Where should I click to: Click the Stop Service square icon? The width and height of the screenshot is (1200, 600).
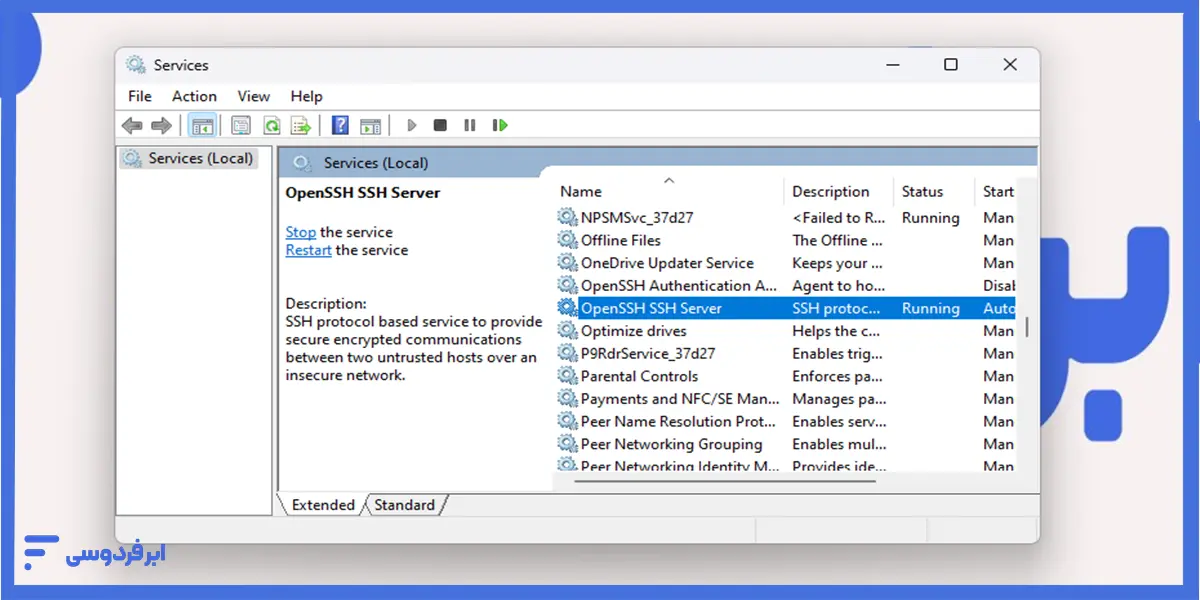click(x=440, y=125)
